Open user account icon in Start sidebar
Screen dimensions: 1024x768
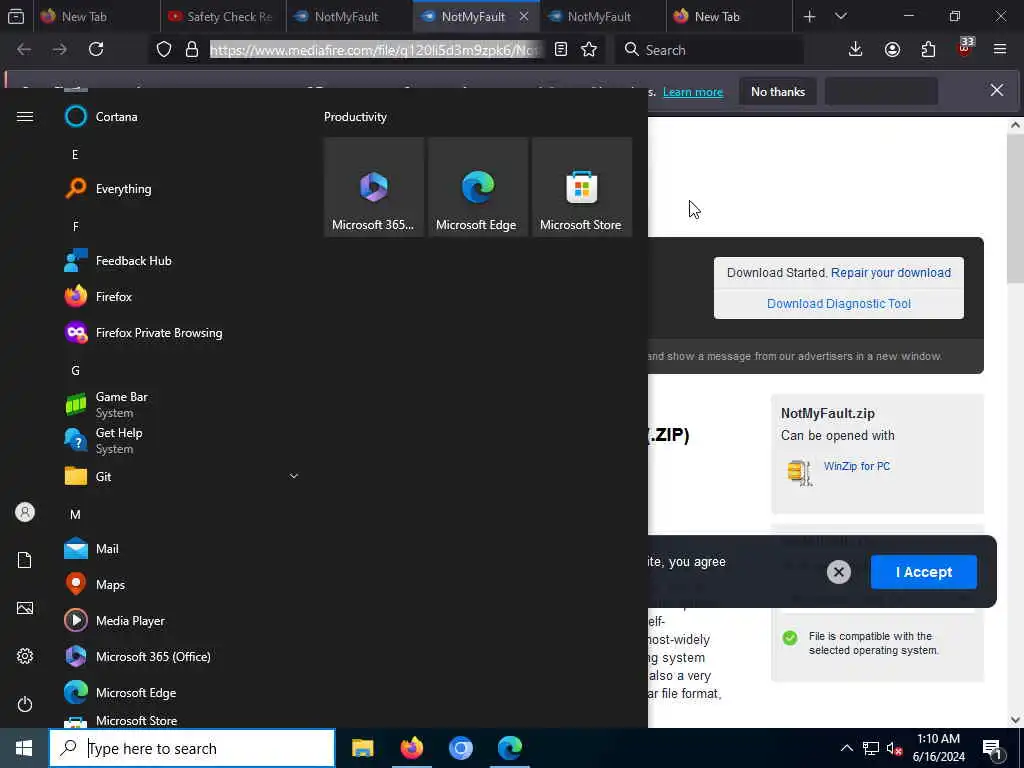tap(25, 512)
